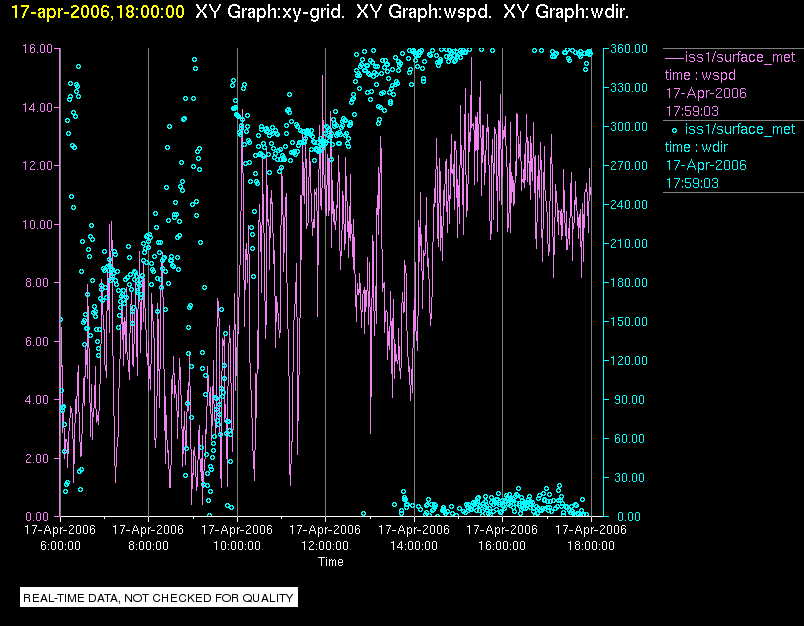Click the 8:00:00 time axis label
This screenshot has height=626, width=804.
click(x=148, y=546)
